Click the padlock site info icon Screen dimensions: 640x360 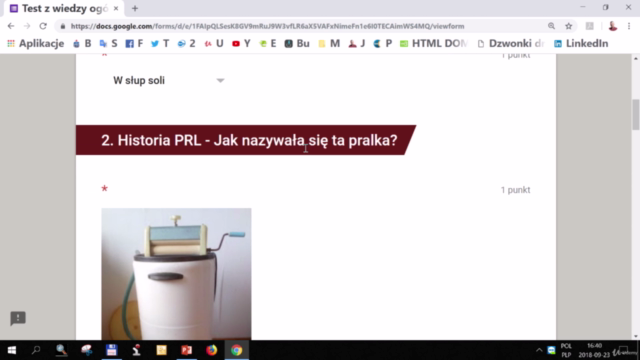(x=62, y=26)
